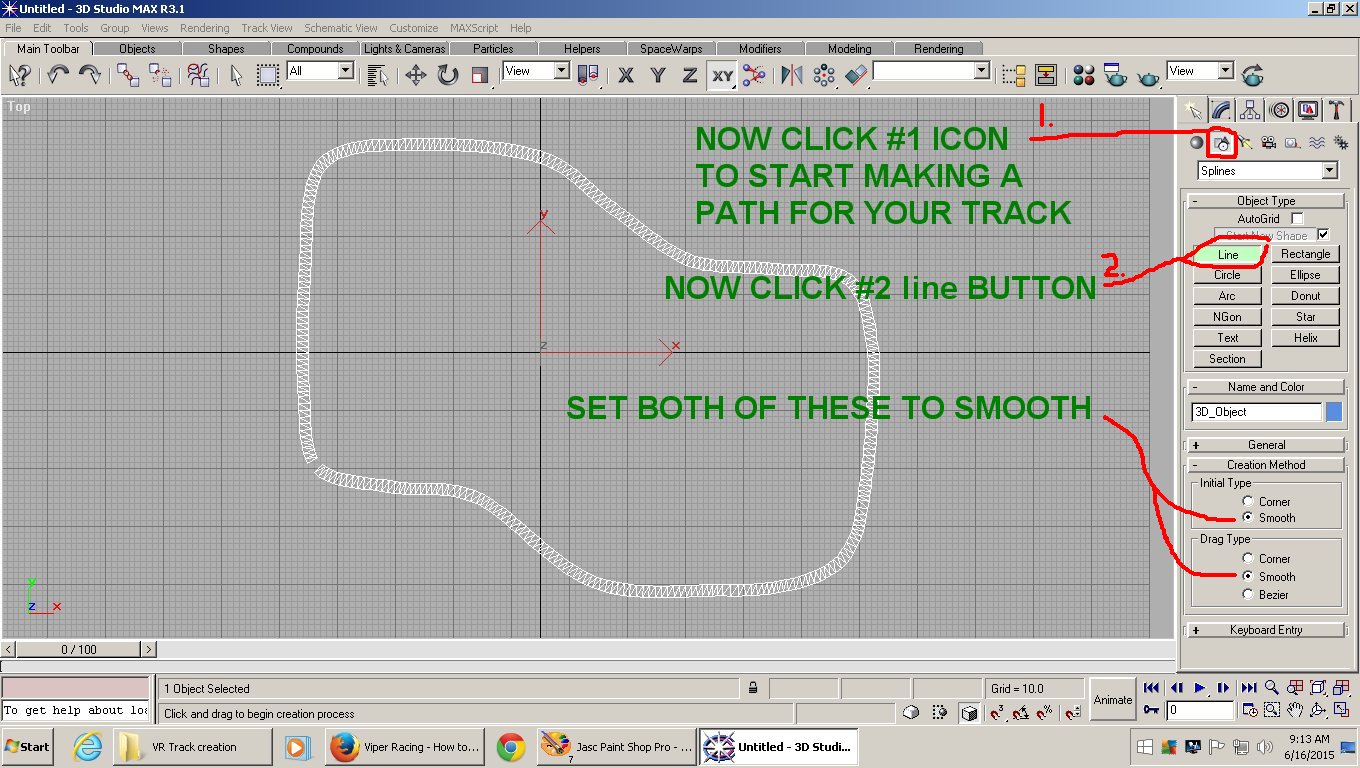Click the Animate button

click(1112, 700)
